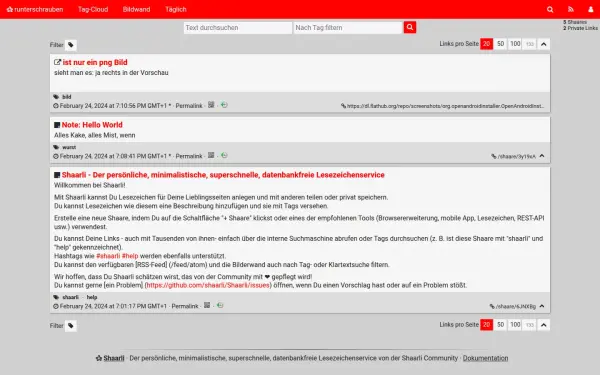Click the clock icon of the 7:10:56 PM entry
Screen dimensions: 600x375
(x=56, y=106)
